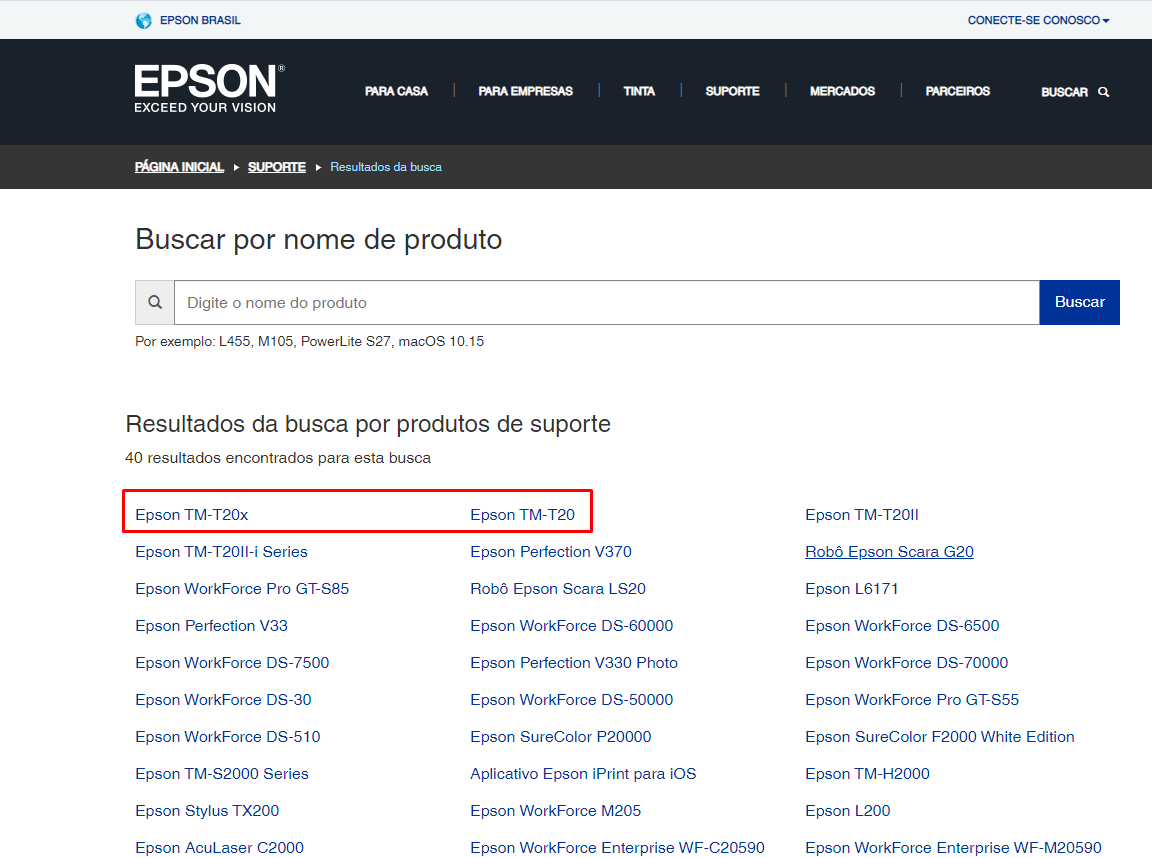Image resolution: width=1152 pixels, height=858 pixels.
Task: Open the Epson TM-H2000 result
Action: 867,774
